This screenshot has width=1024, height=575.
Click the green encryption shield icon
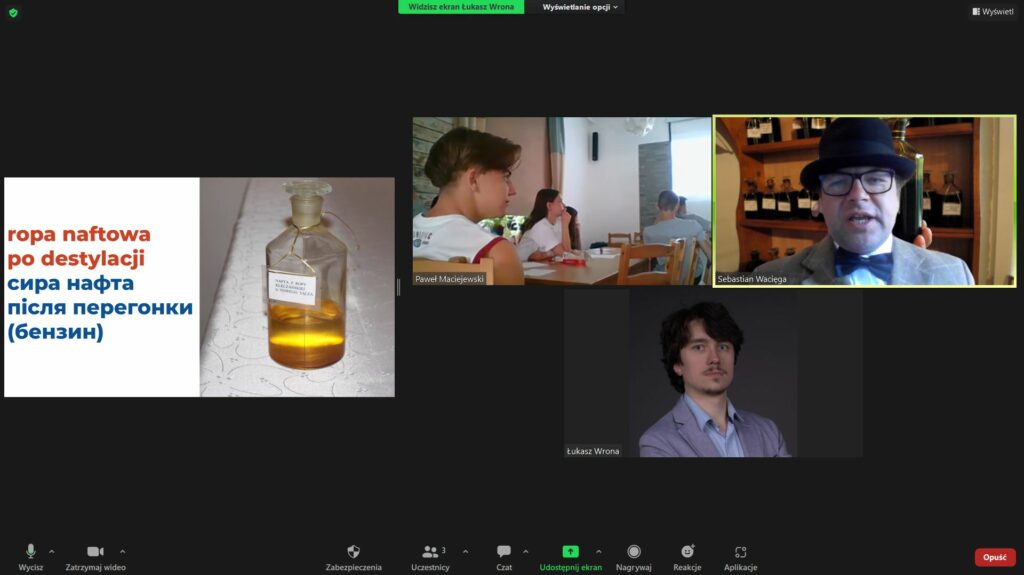(13, 12)
